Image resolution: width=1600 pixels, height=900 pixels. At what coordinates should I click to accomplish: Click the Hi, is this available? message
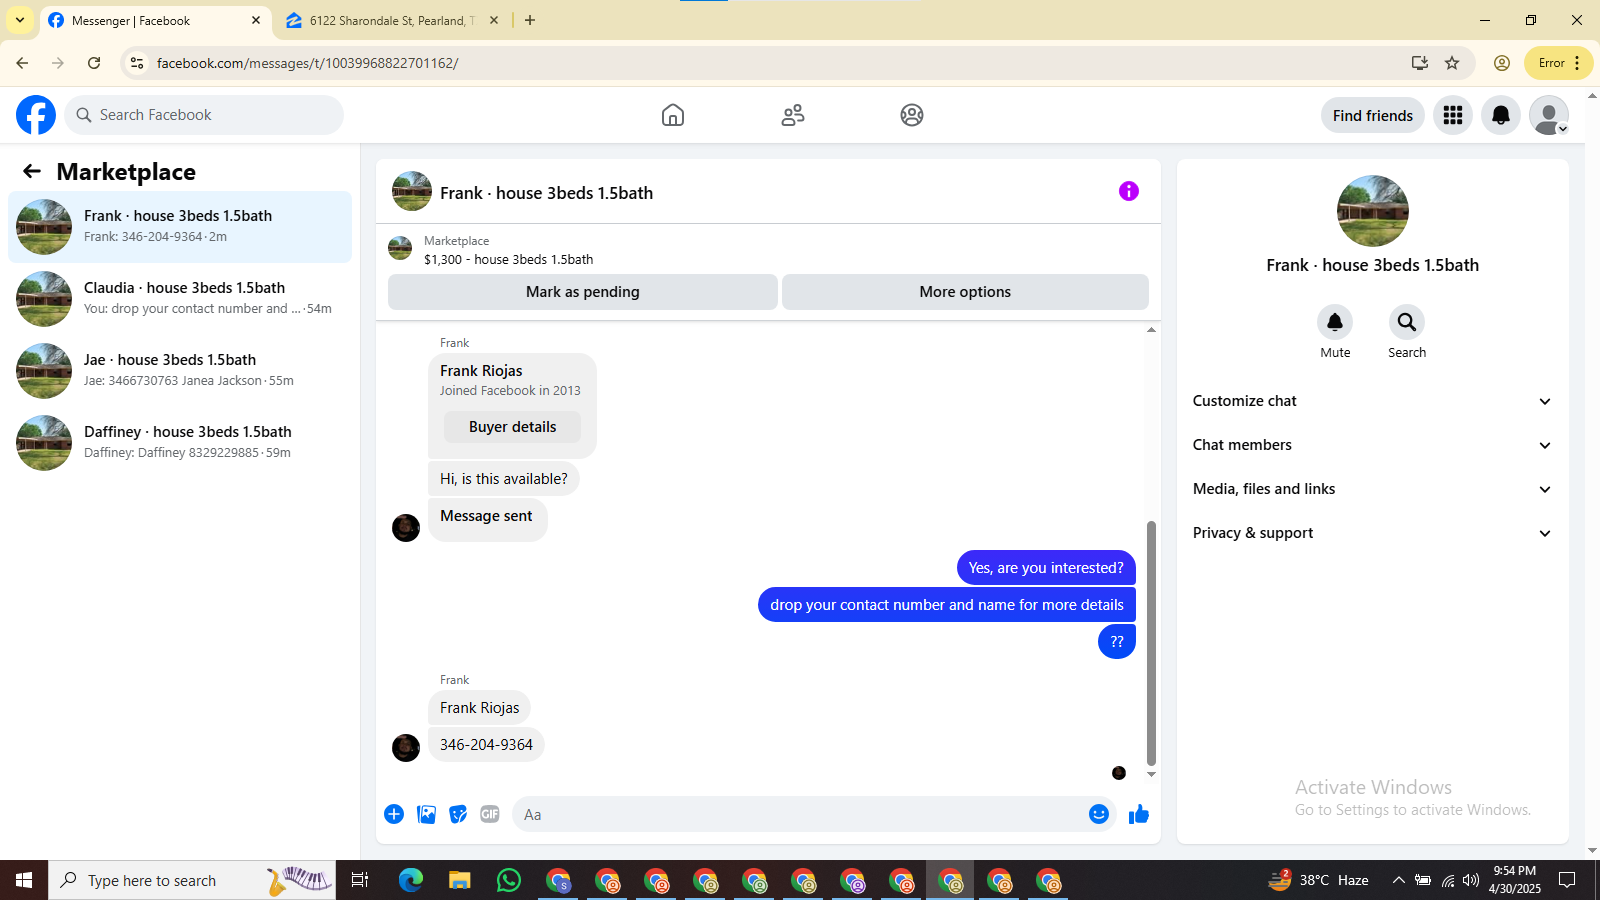(503, 479)
